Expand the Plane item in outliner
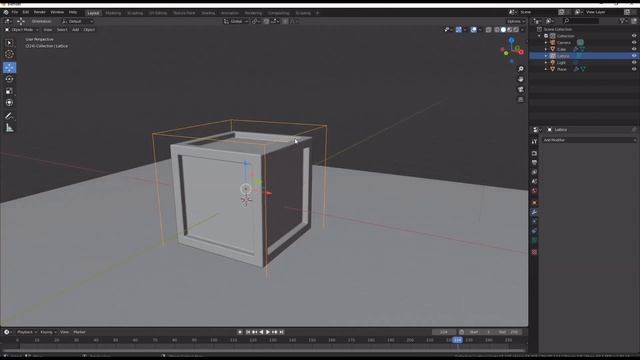 coord(546,69)
